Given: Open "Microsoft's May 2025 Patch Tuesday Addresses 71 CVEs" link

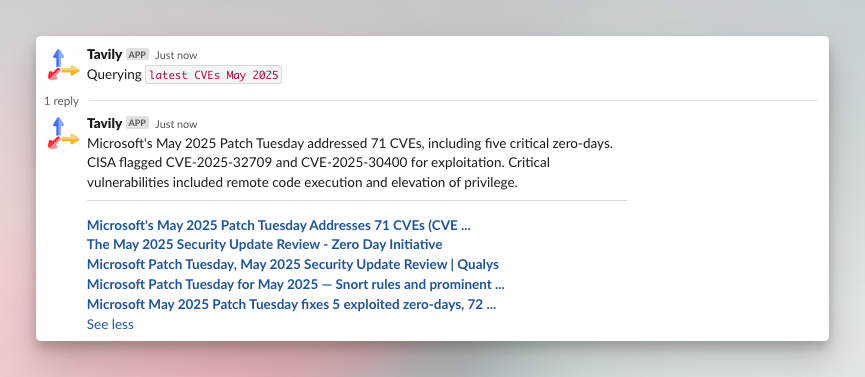Looking at the screenshot, I should tap(279, 225).
